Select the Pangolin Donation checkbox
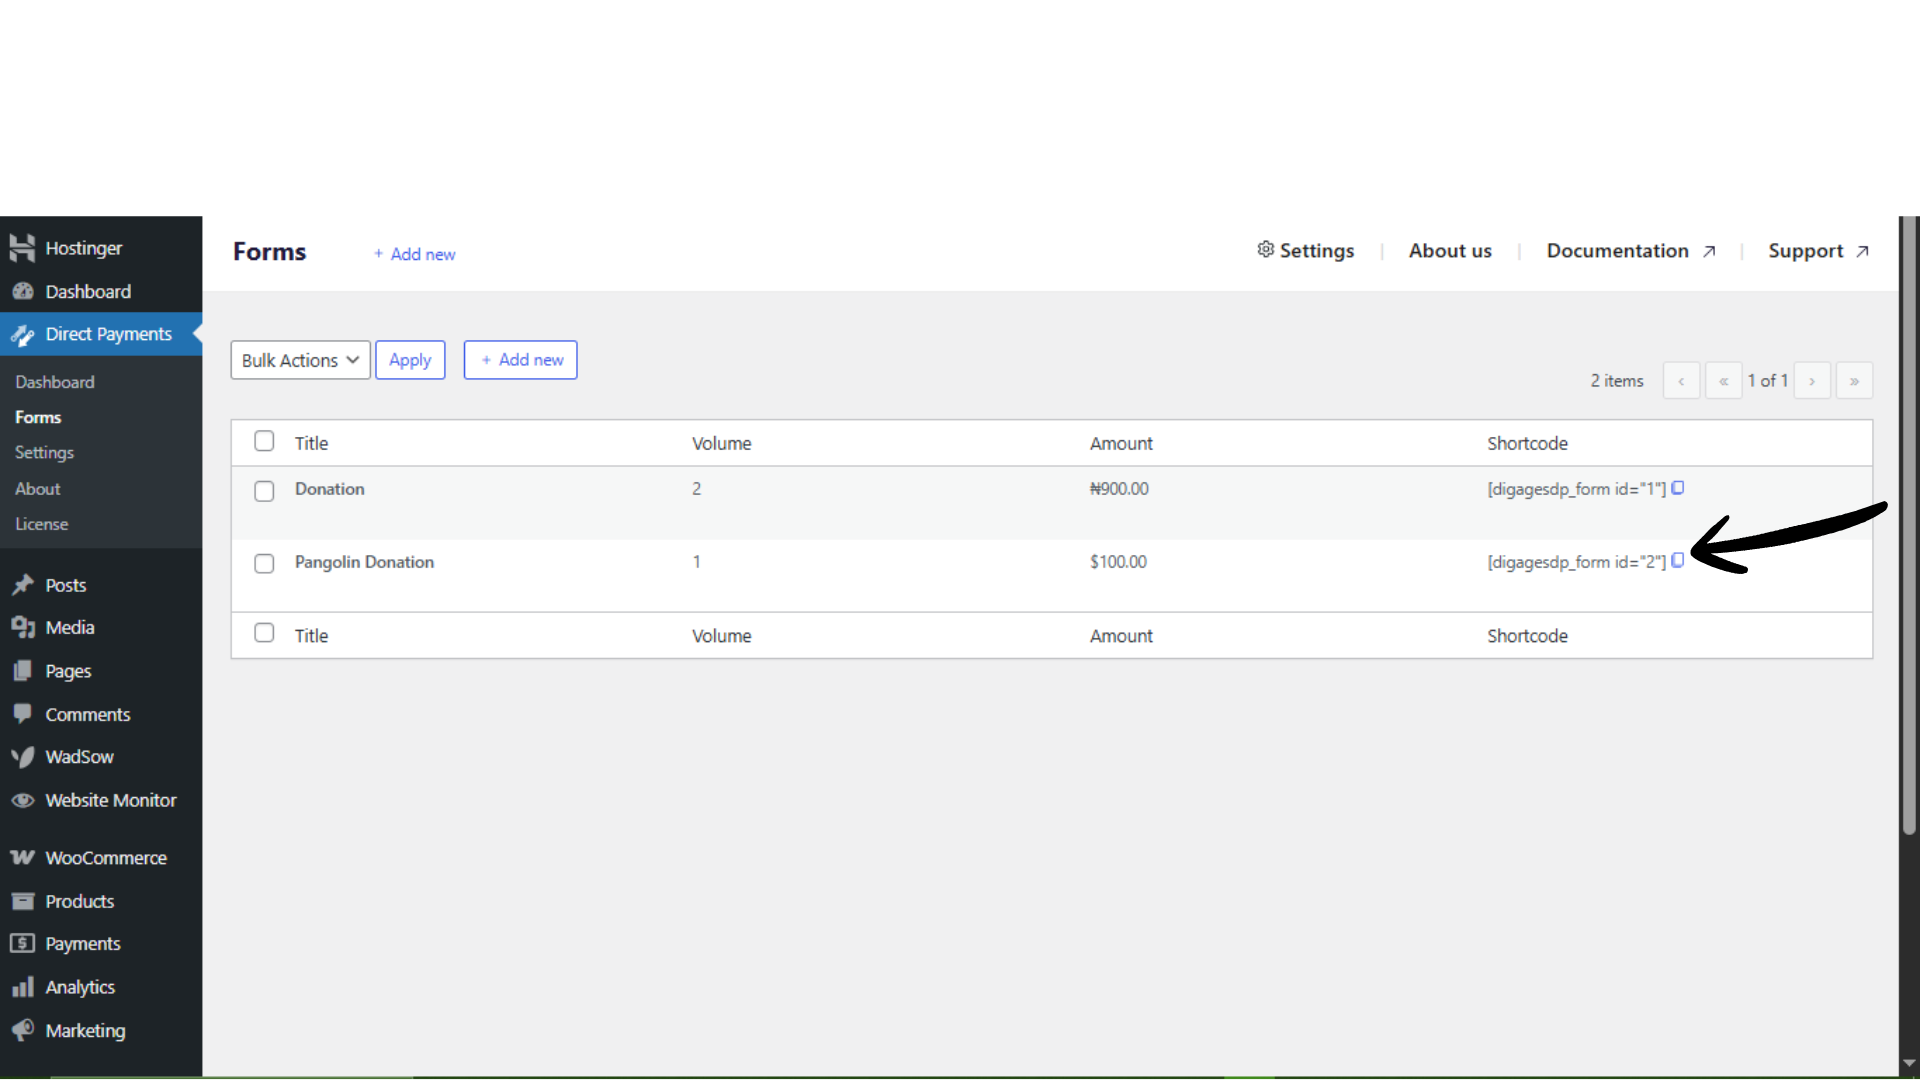This screenshot has width=1920, height=1080. click(x=264, y=564)
